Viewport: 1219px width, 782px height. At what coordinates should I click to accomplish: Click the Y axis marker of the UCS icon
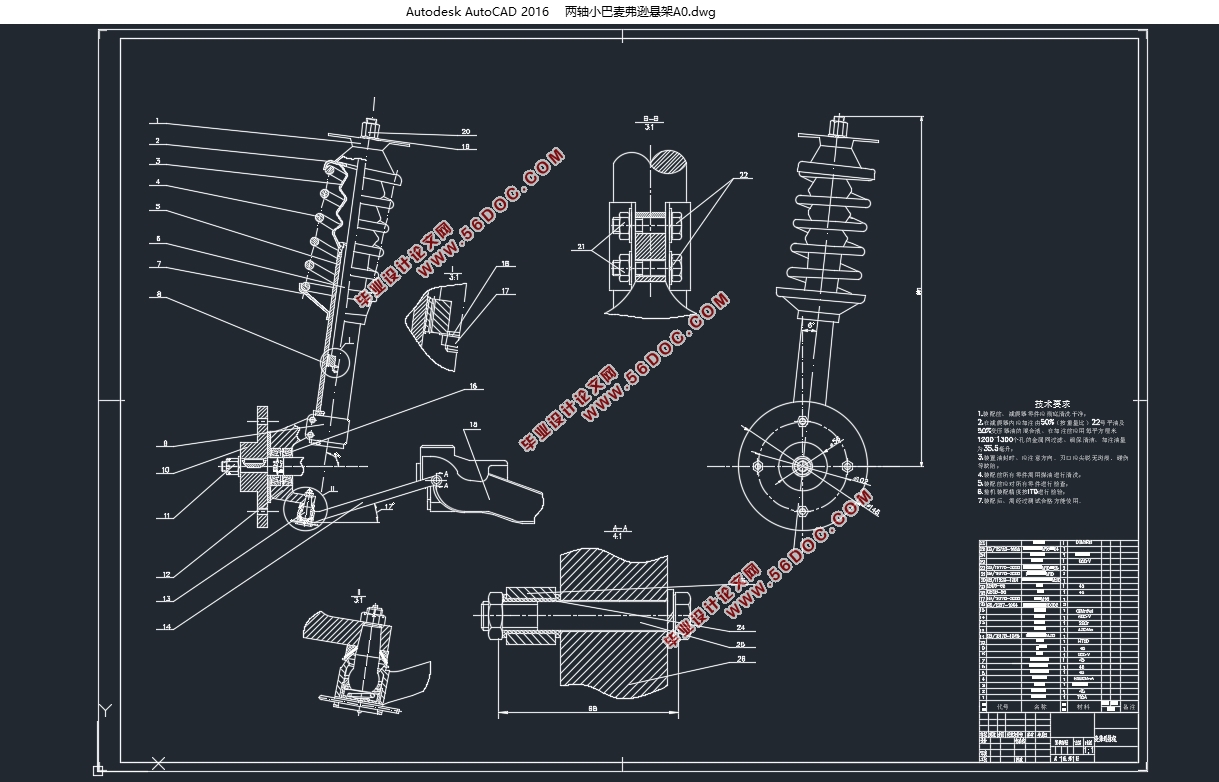point(104,711)
